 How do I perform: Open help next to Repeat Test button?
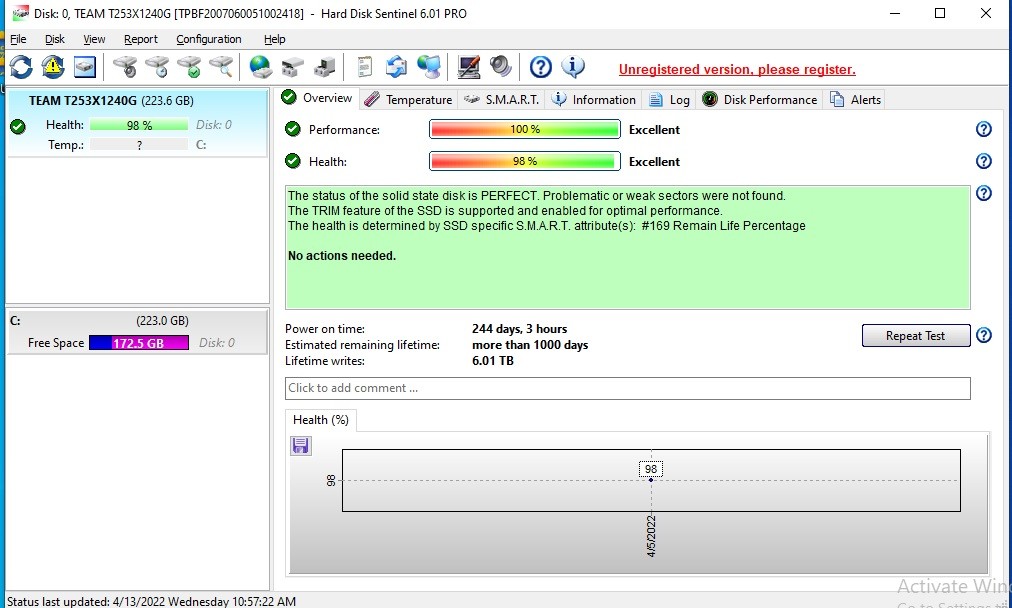(x=984, y=335)
